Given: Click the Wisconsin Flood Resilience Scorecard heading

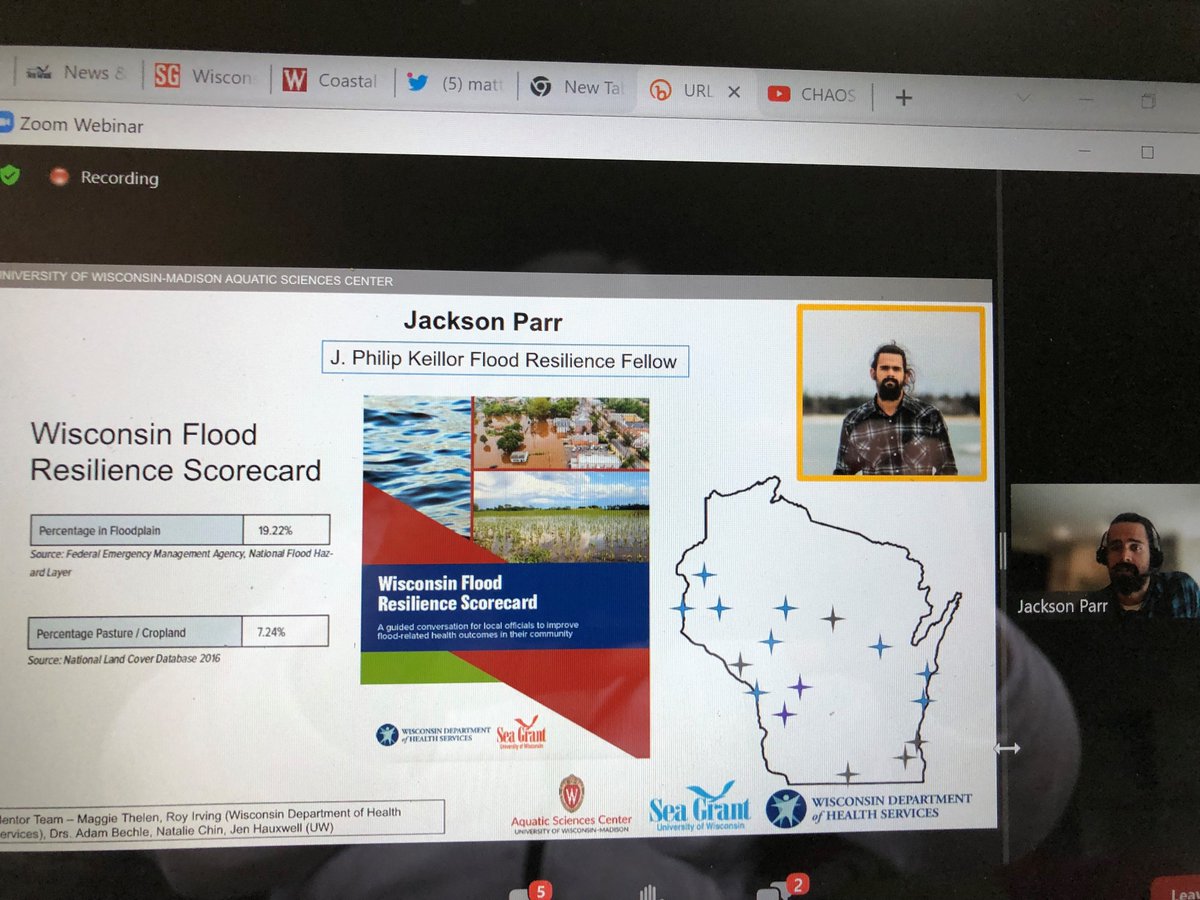Looking at the screenshot, I should [176, 452].
